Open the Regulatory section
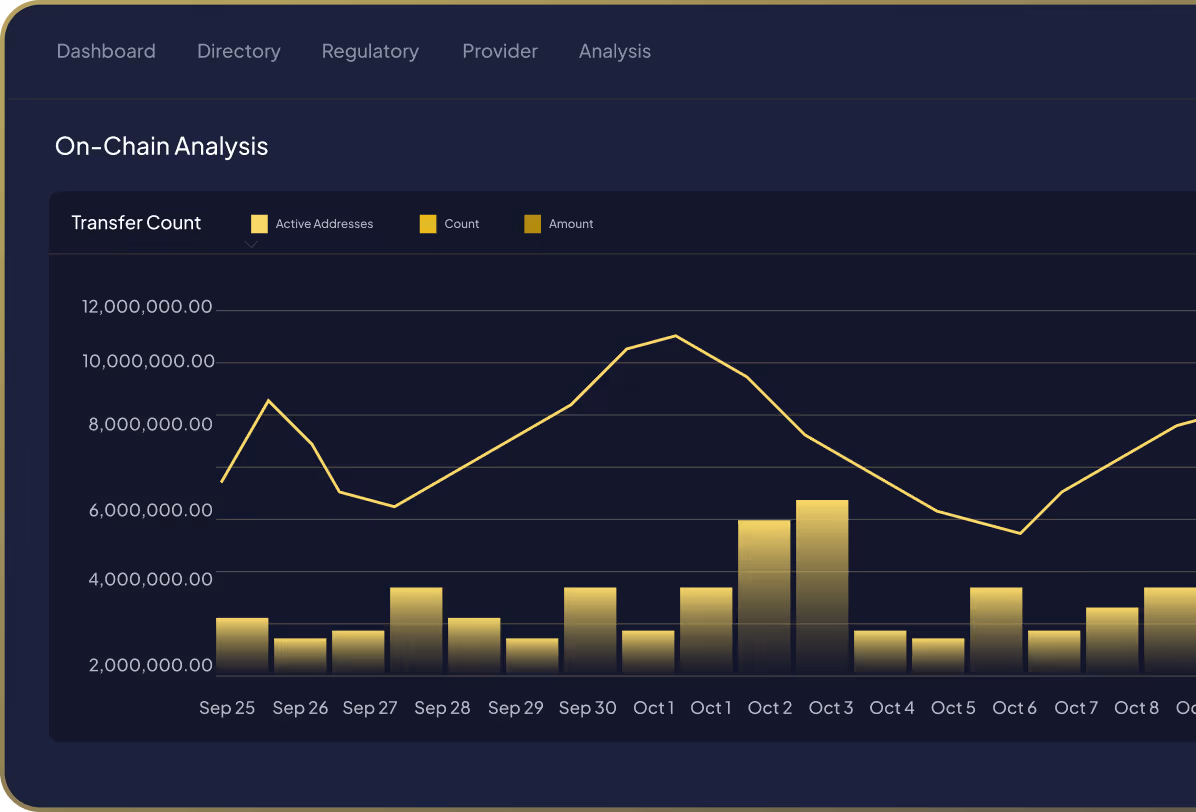Screen dimensions: 1196x812 coord(370,51)
